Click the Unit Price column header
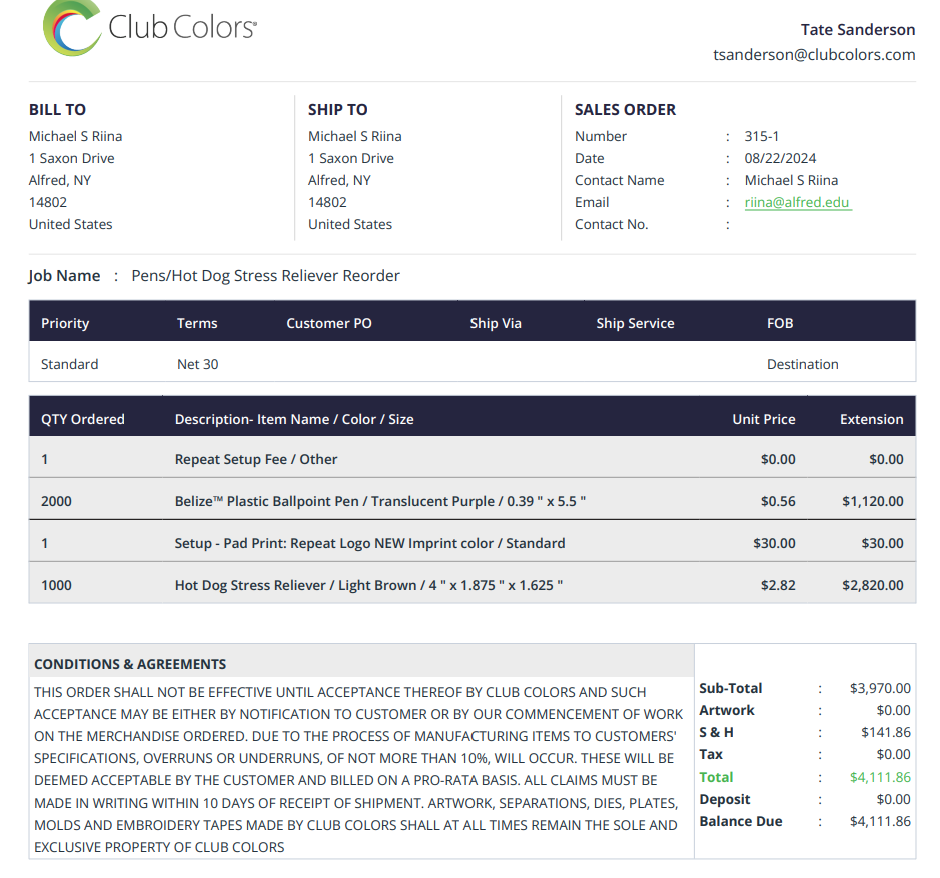Screen dimensions: 940x878 (x=764, y=420)
